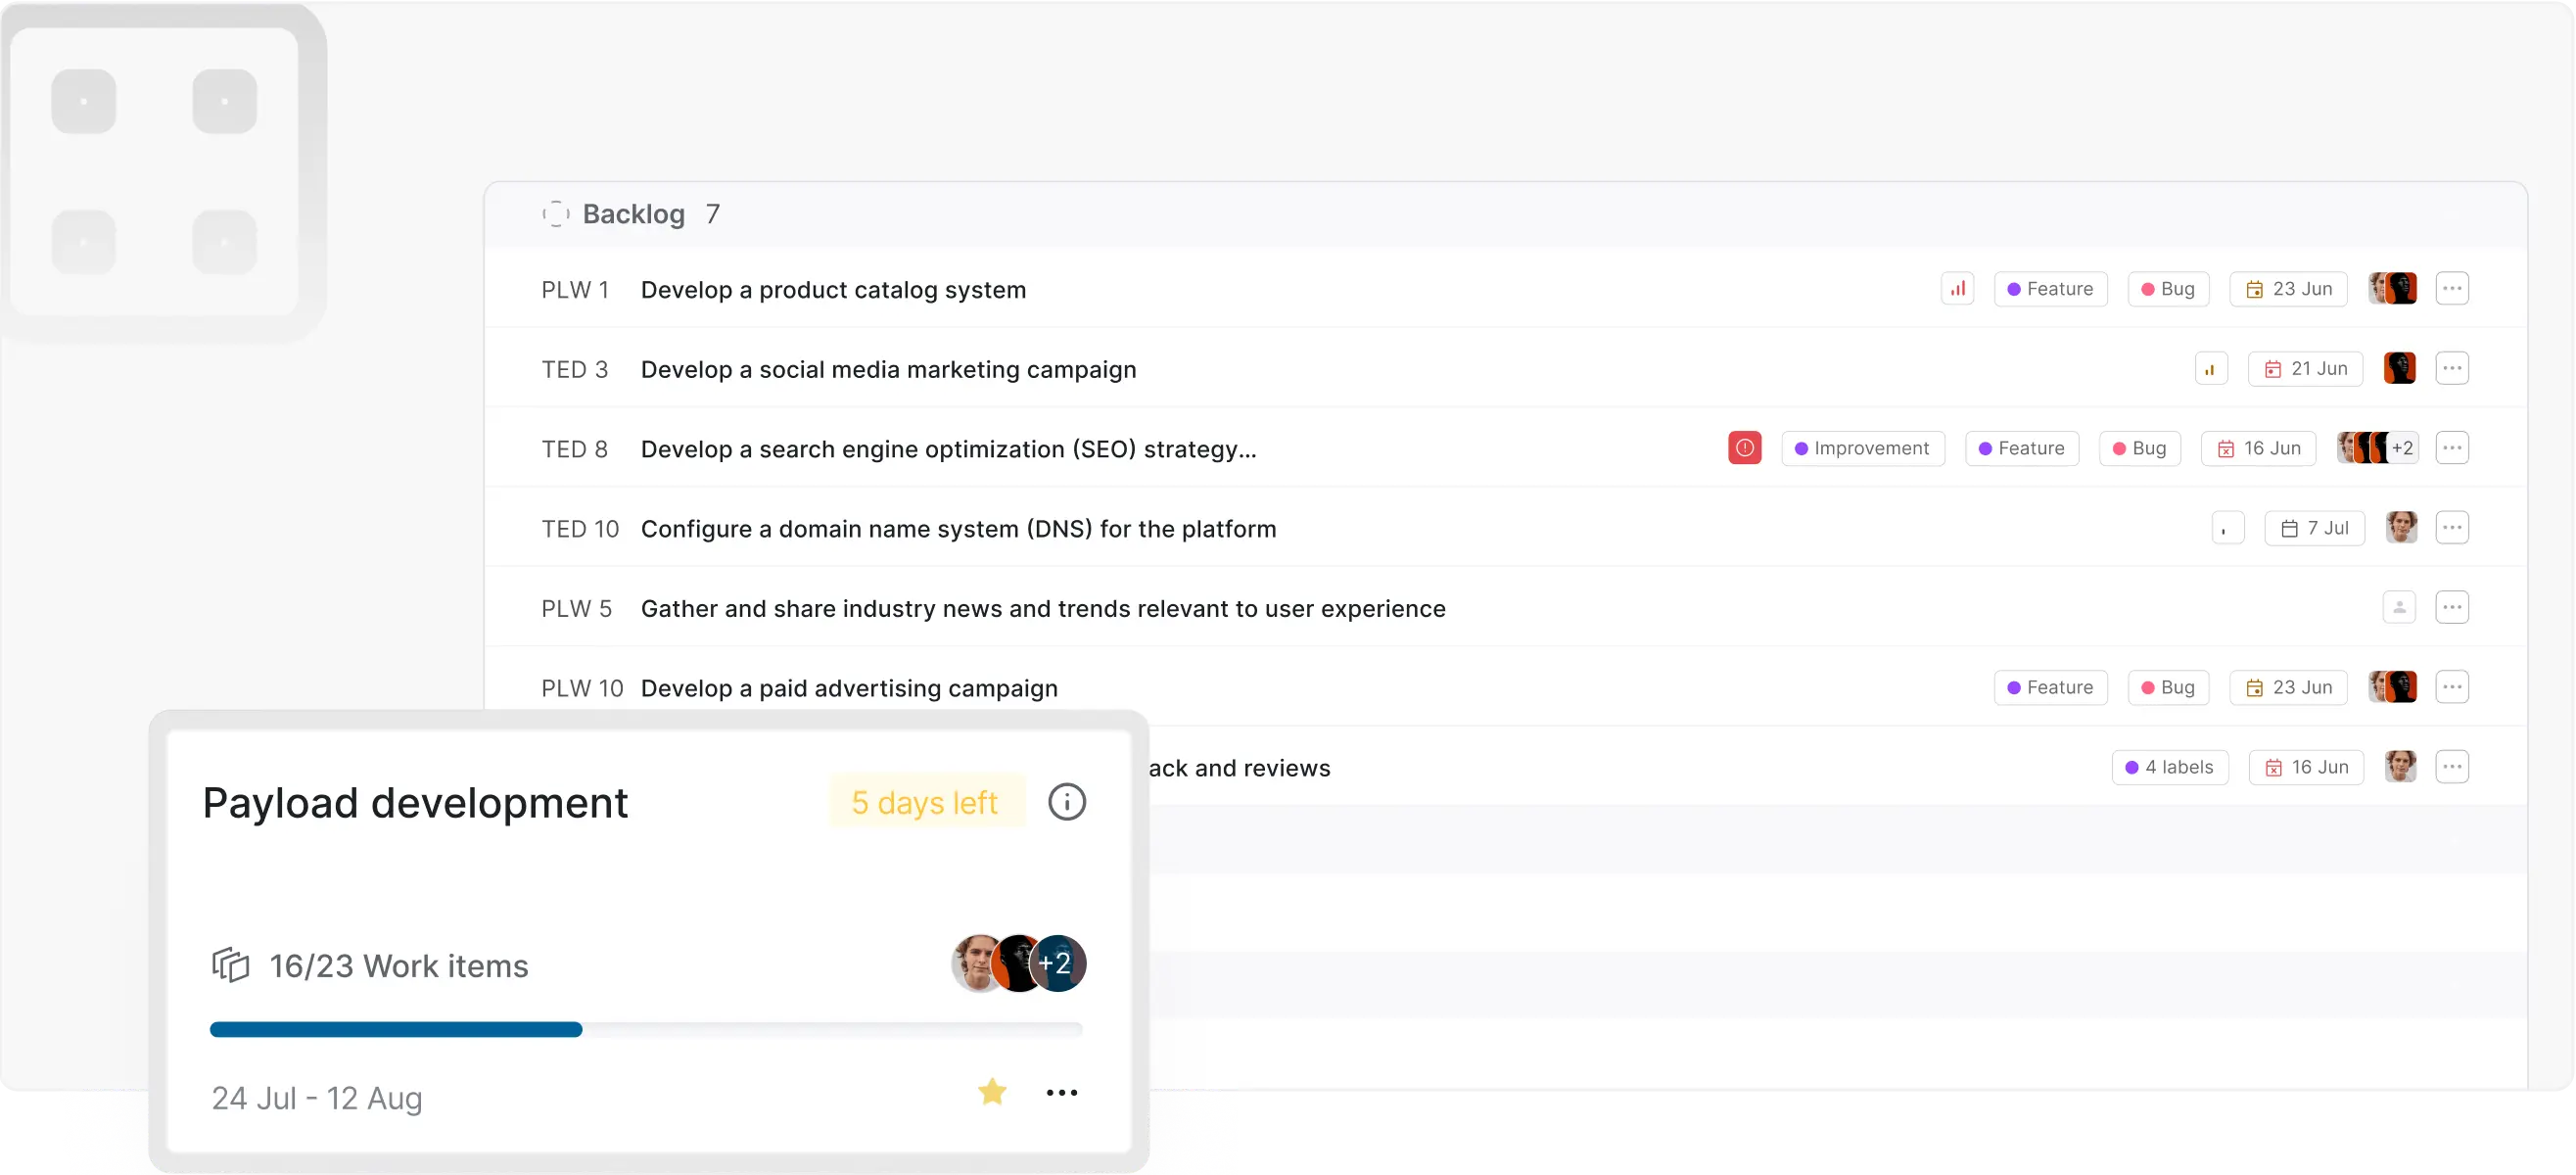Toggle the favorite star on Payload development card
2576x1175 pixels.
click(x=991, y=1092)
